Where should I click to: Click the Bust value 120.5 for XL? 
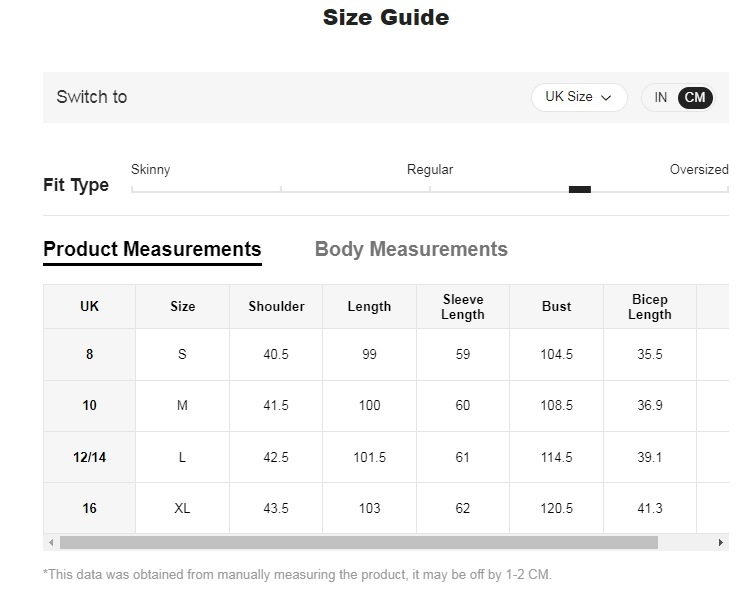tap(556, 508)
